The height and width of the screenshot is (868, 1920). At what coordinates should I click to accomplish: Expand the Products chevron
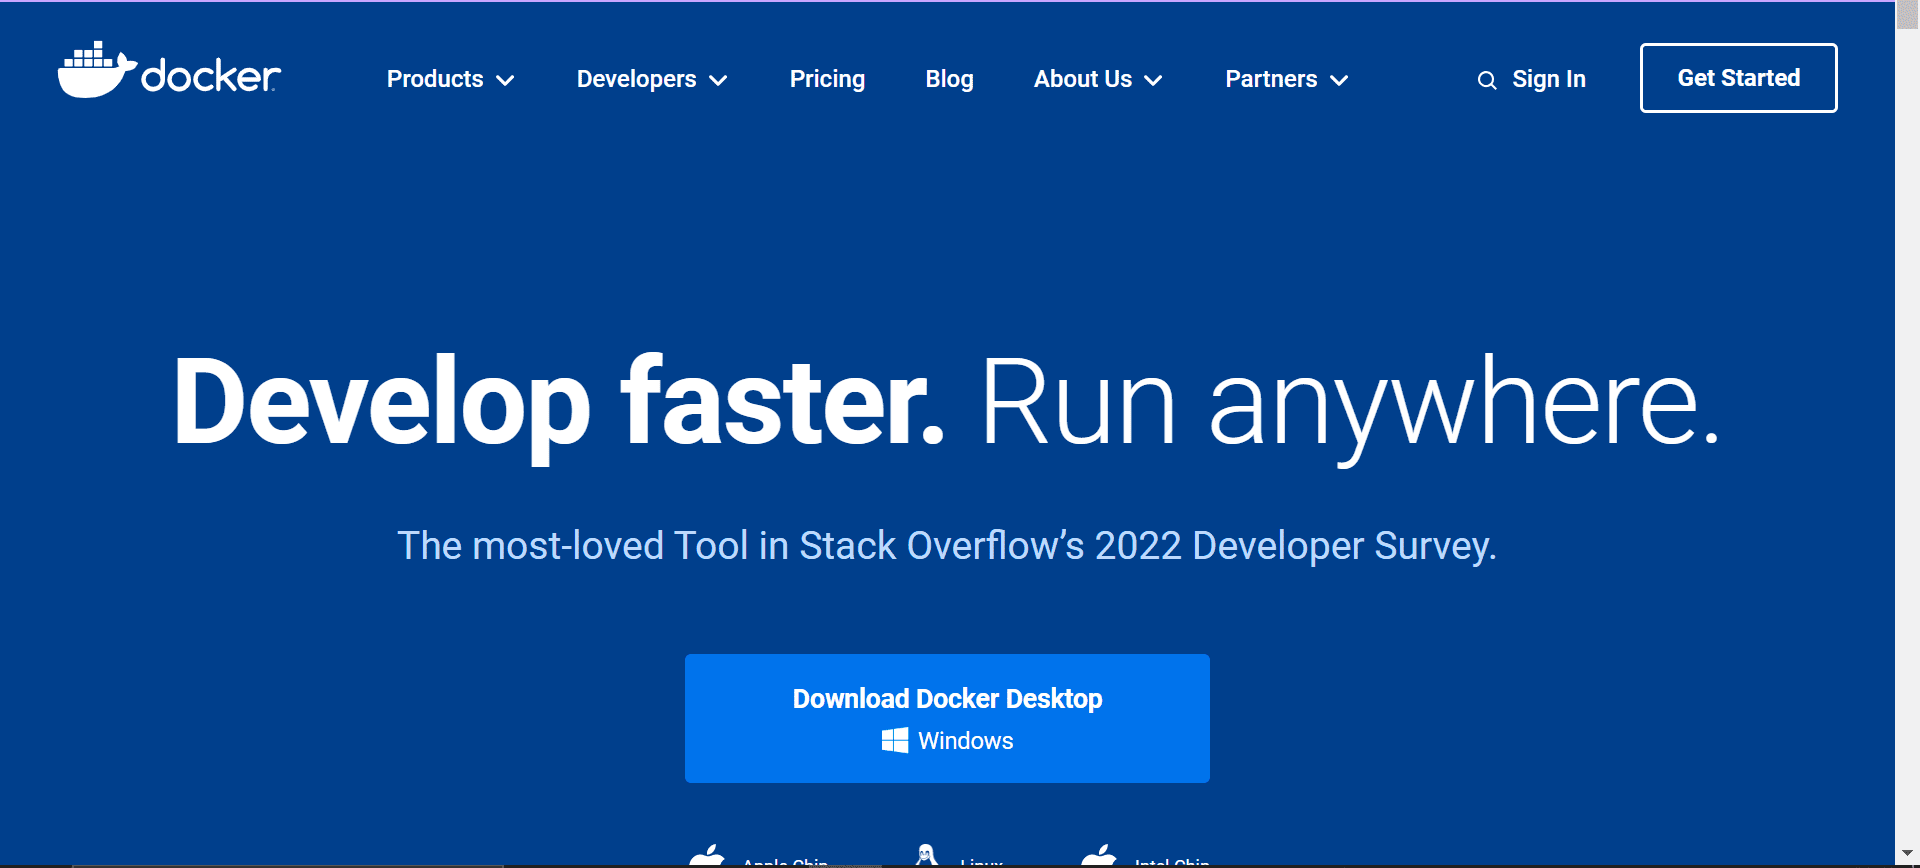(x=506, y=81)
